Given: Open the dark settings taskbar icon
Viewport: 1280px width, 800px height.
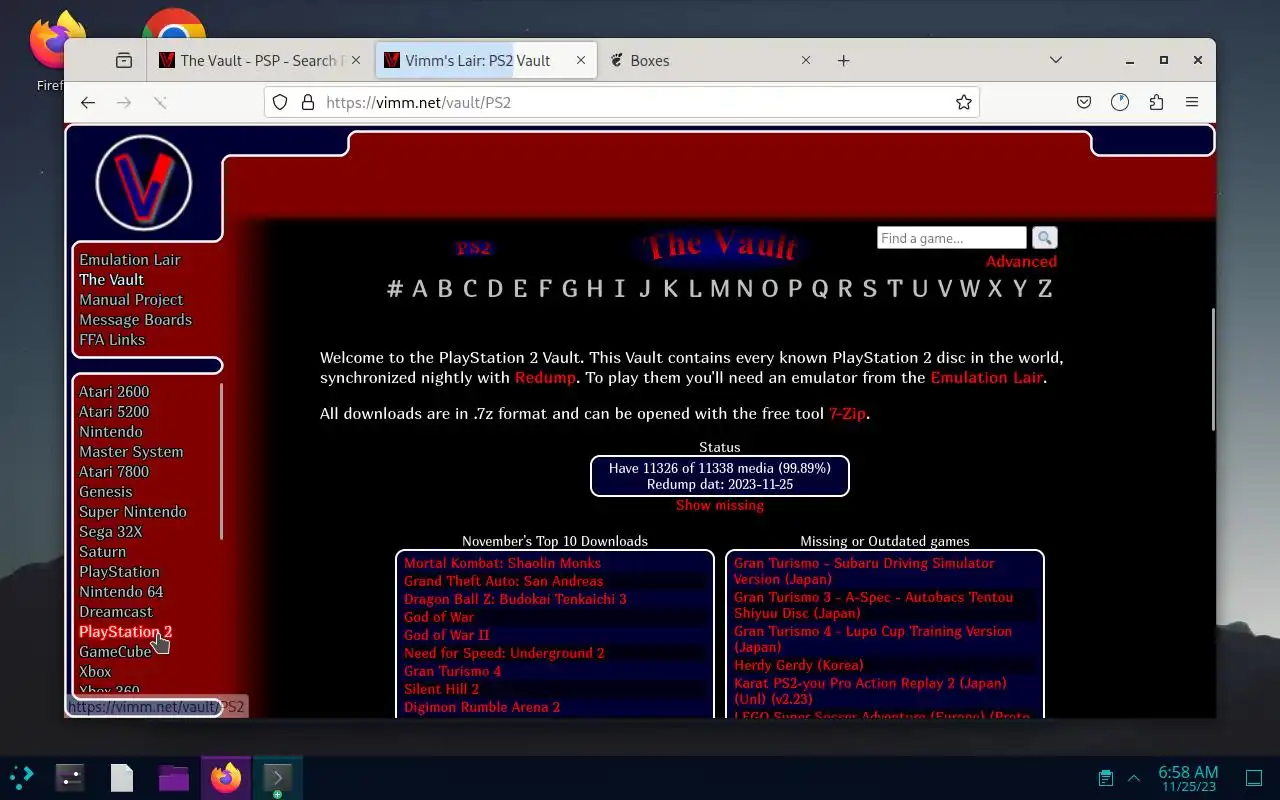Looking at the screenshot, I should point(70,777).
